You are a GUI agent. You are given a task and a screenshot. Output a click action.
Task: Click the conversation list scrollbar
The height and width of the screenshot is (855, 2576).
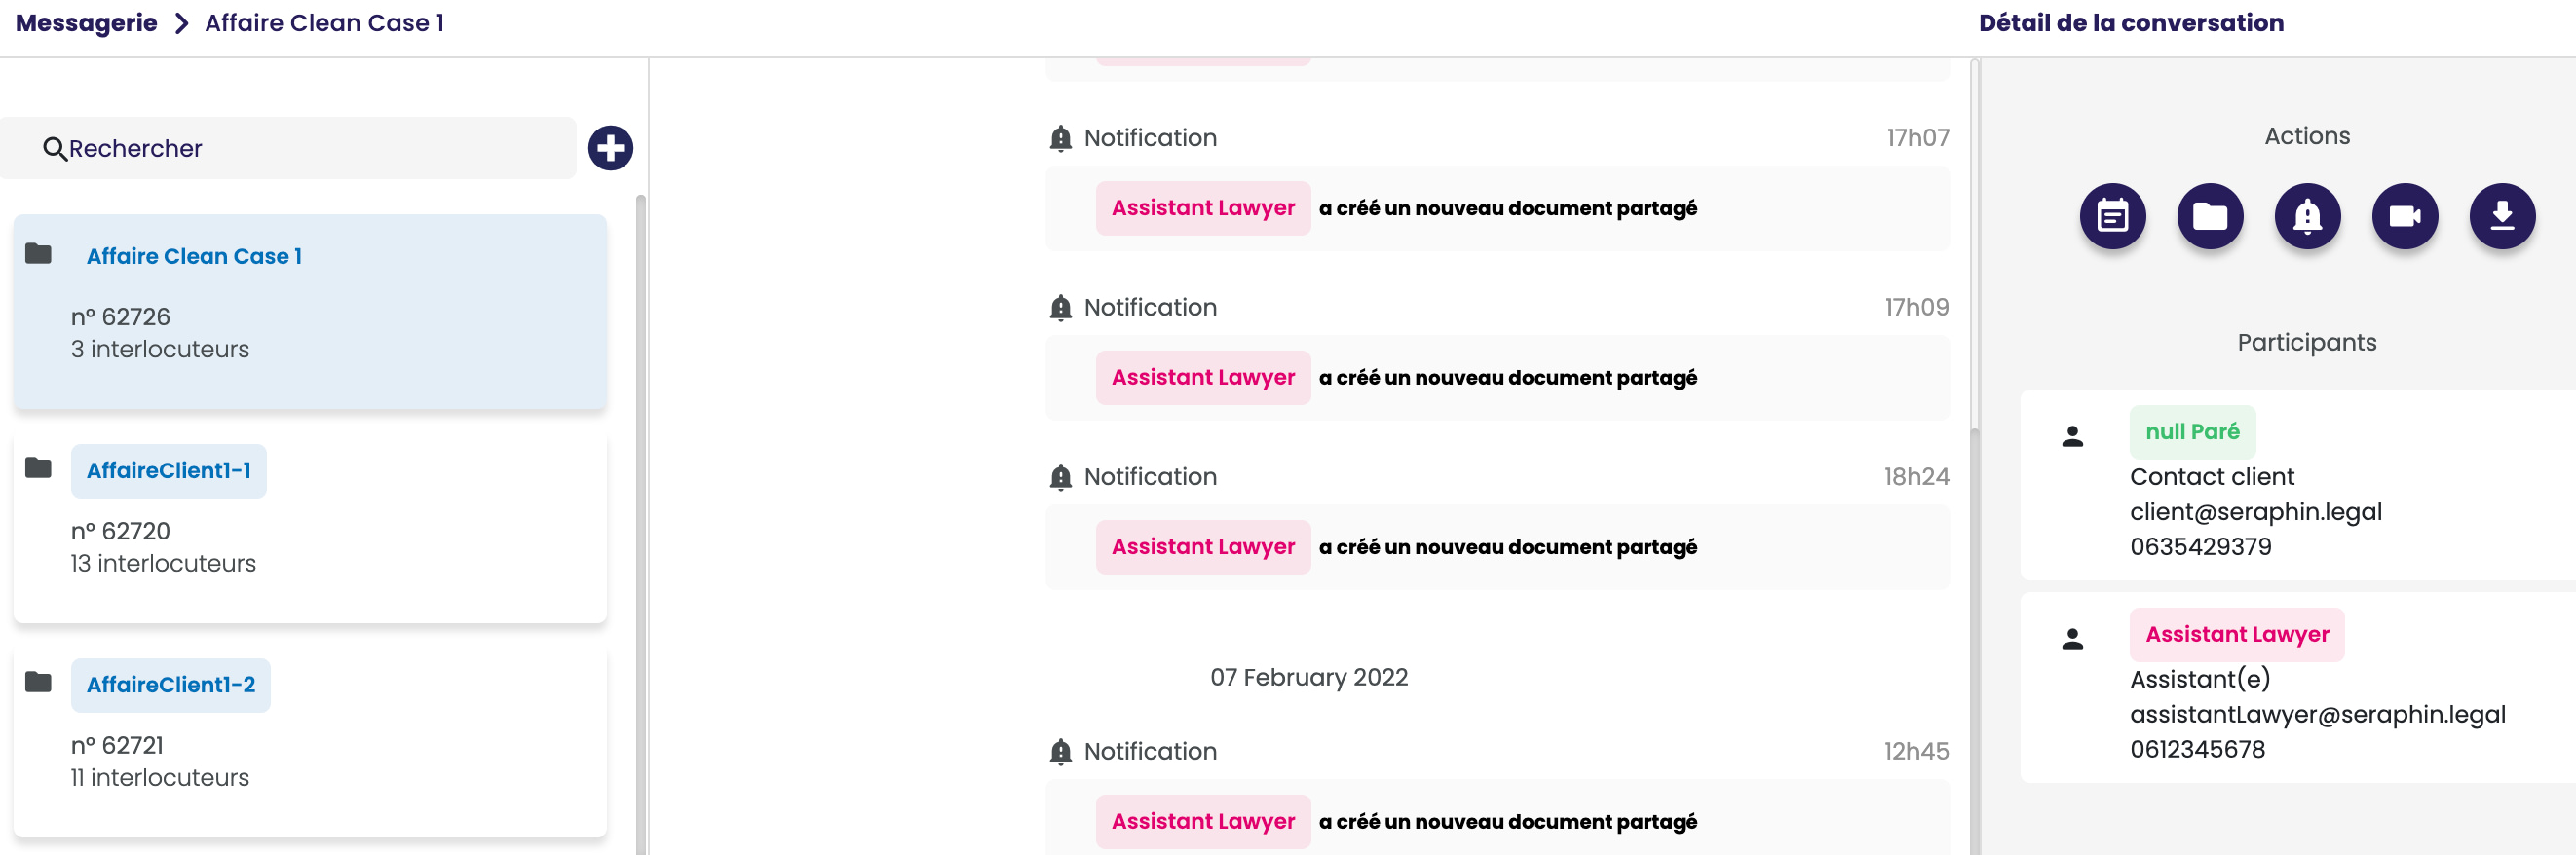point(640,500)
